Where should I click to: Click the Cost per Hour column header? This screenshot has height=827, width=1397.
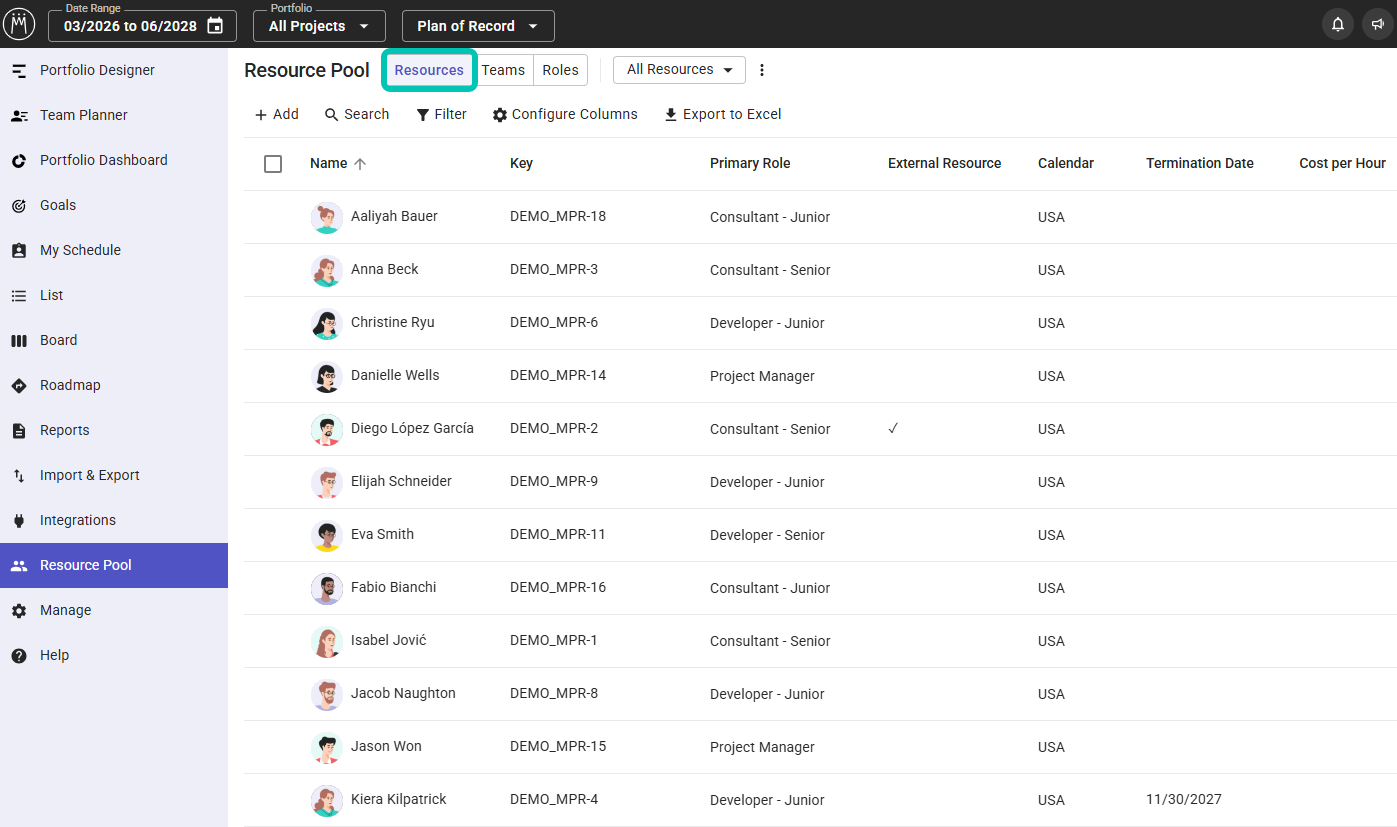click(1342, 164)
